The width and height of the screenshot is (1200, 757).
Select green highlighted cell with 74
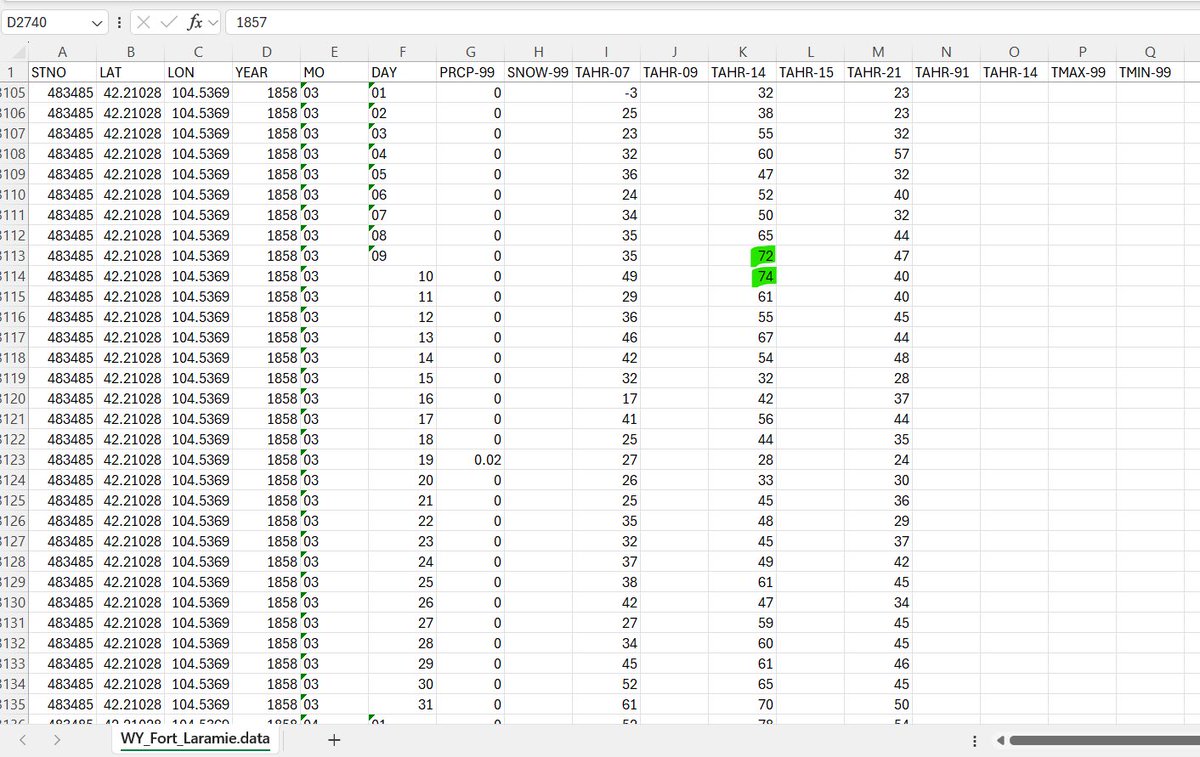pos(742,276)
